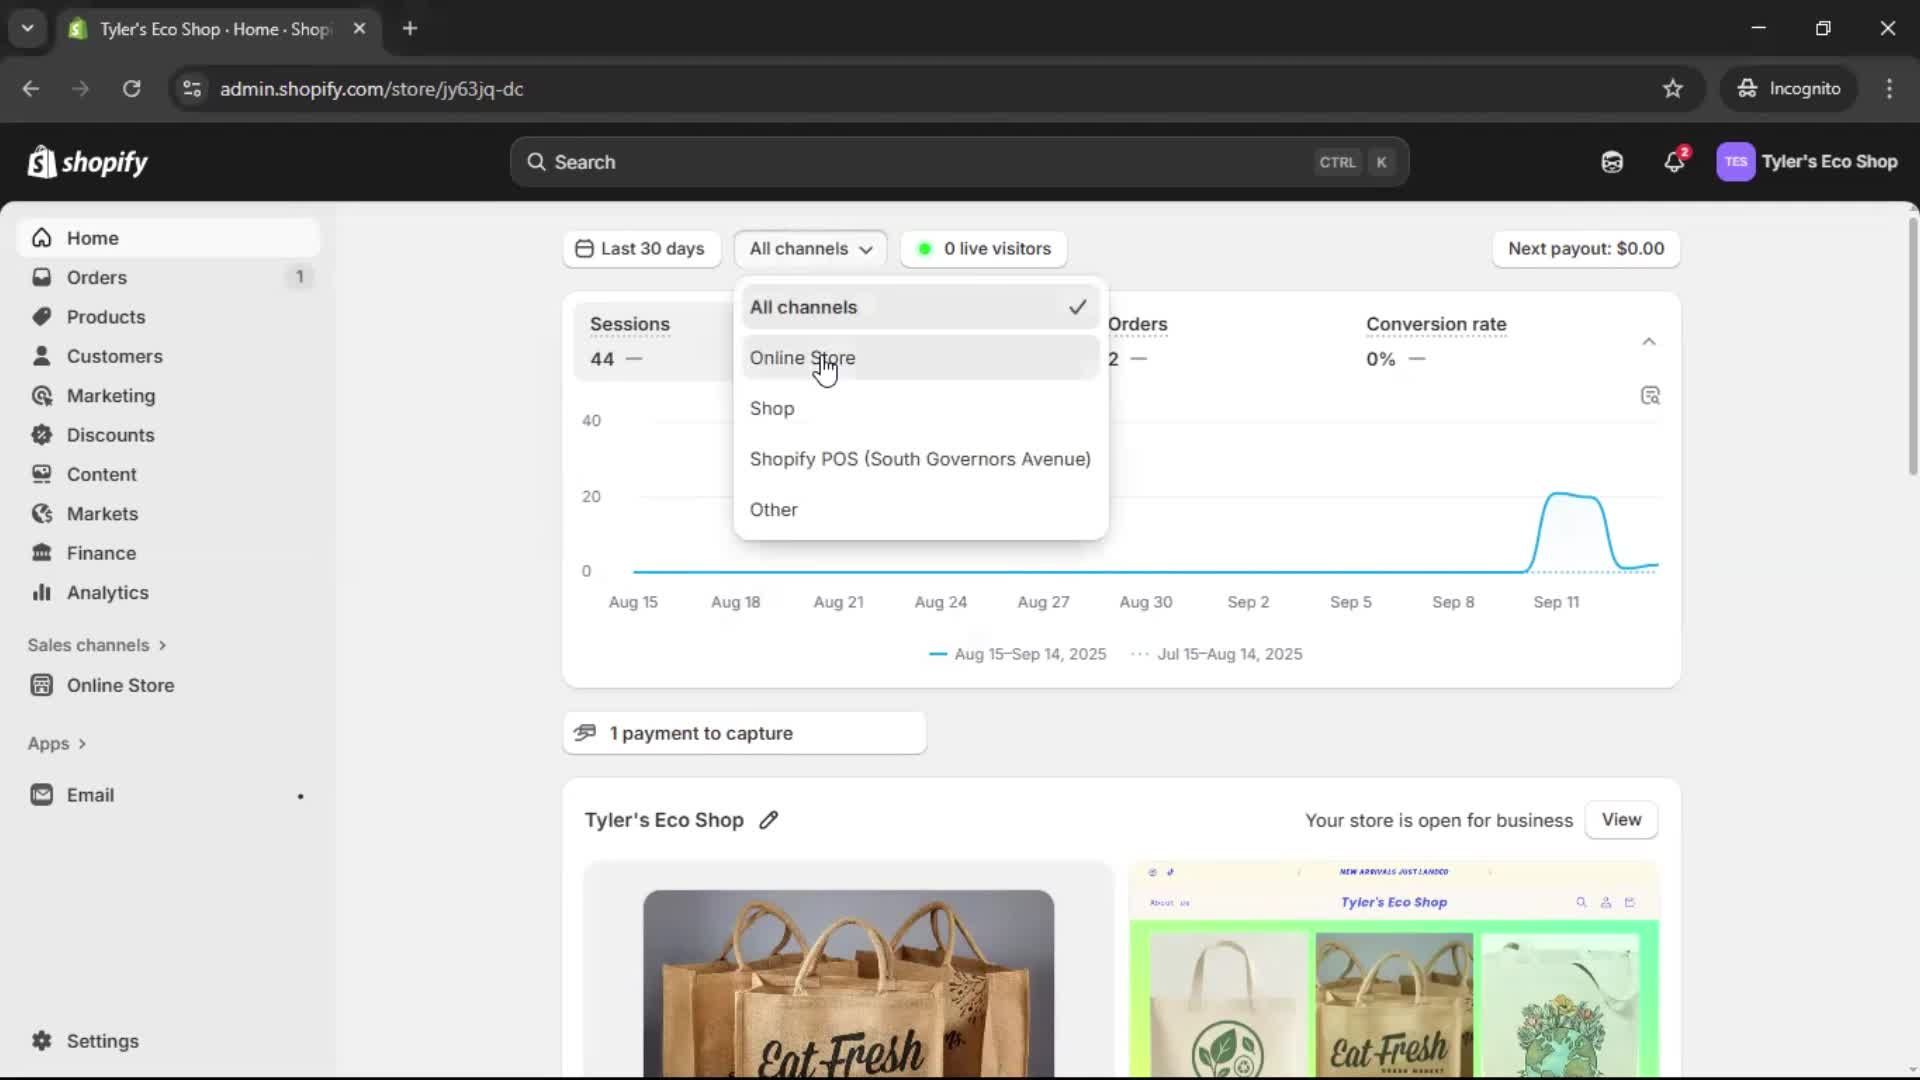Open the notifications bell
Viewport: 1920px width, 1080px height.
1675,162
